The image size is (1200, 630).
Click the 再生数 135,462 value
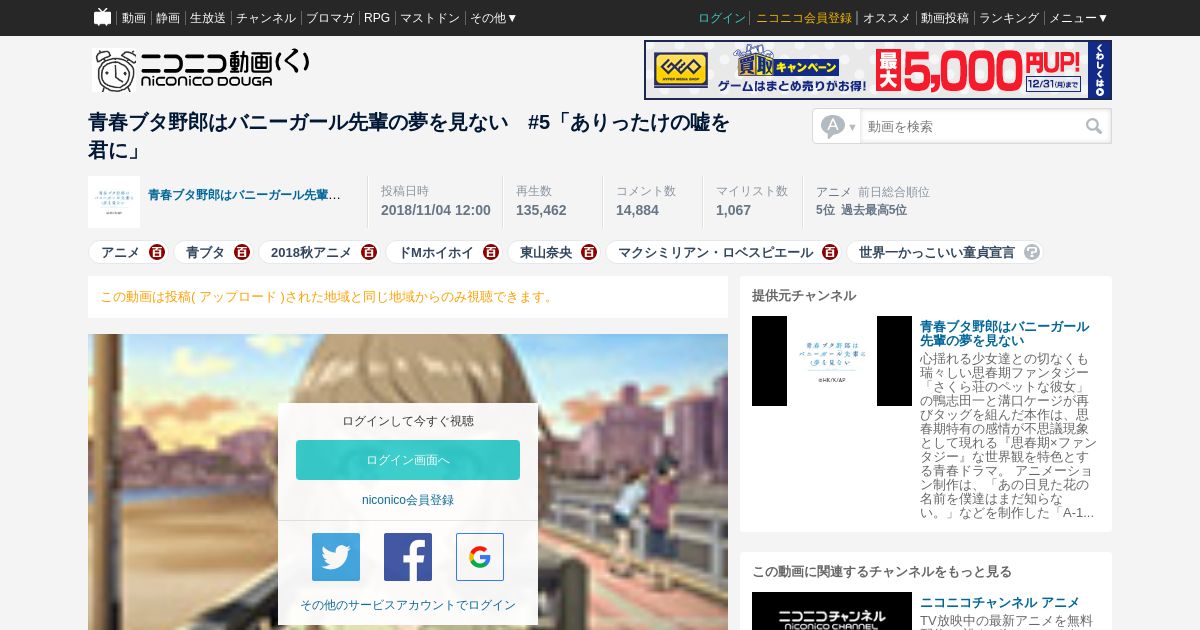[541, 210]
